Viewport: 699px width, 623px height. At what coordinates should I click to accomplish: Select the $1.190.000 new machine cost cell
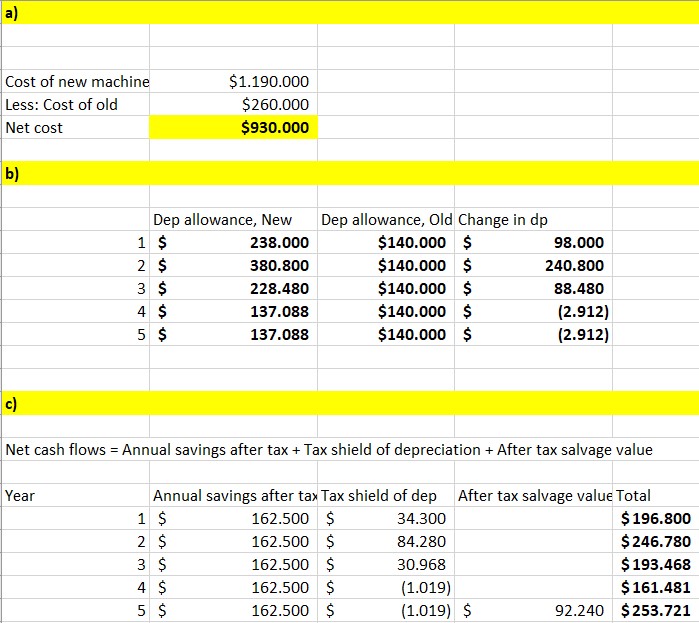coord(232,81)
